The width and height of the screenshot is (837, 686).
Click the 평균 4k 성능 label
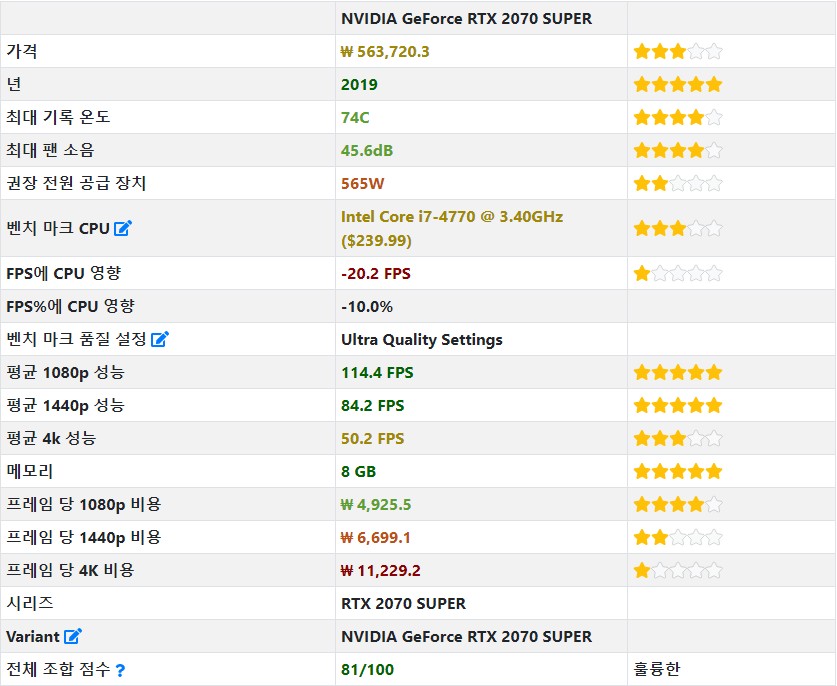click(x=51, y=438)
